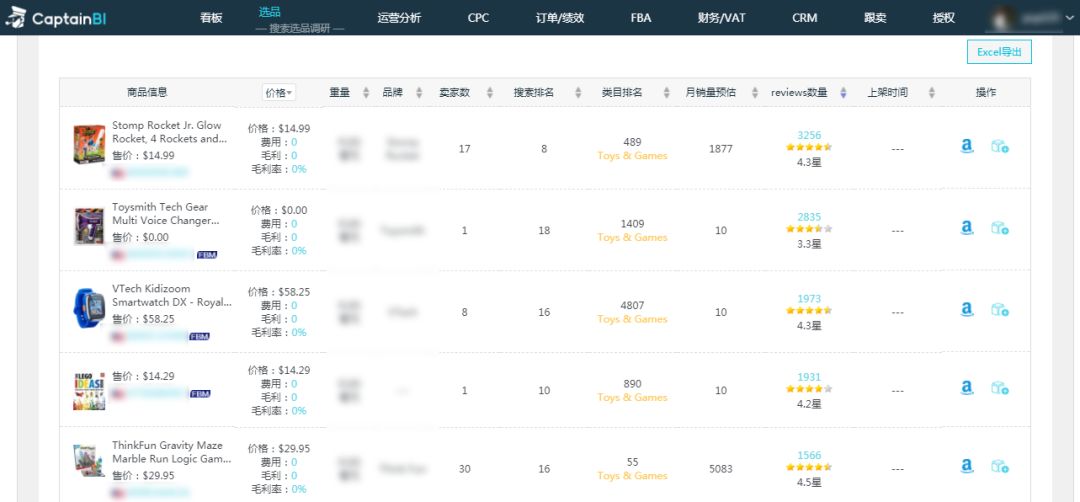1080x502 pixels.
Task: Sort by 类目排名 column
Action: [x=667, y=92]
